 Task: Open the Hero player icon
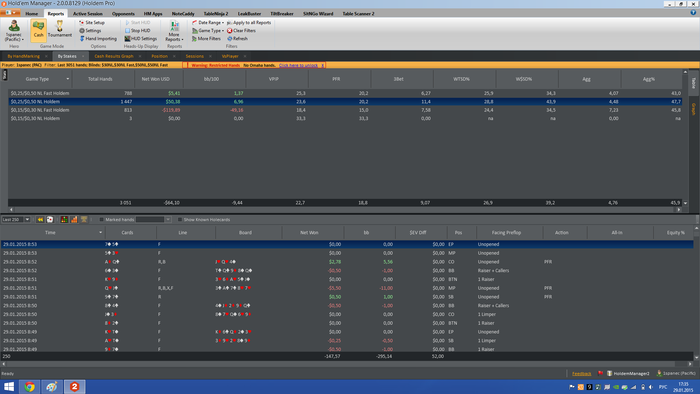click(x=14, y=30)
